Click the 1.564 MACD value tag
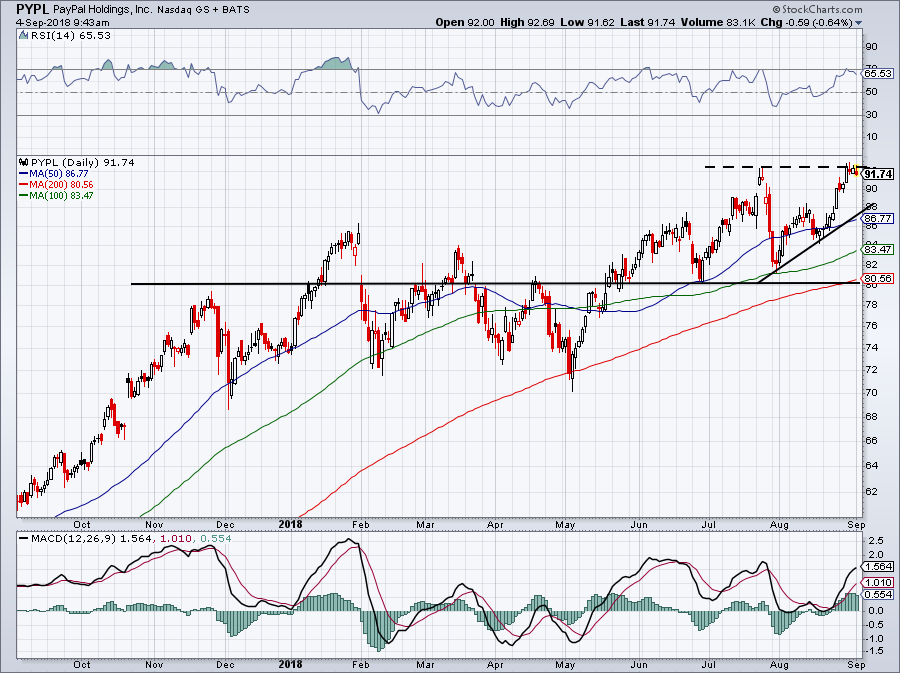This screenshot has width=900, height=673. pos(878,566)
